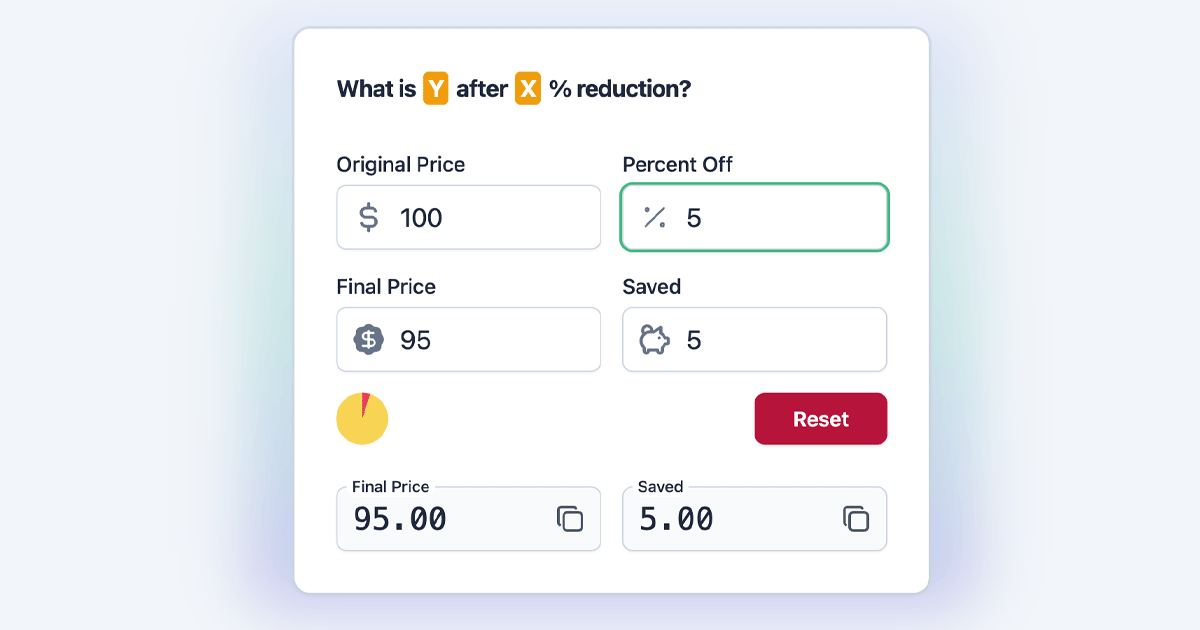
Task: Copy the Saved 5.00 result
Action: point(856,519)
